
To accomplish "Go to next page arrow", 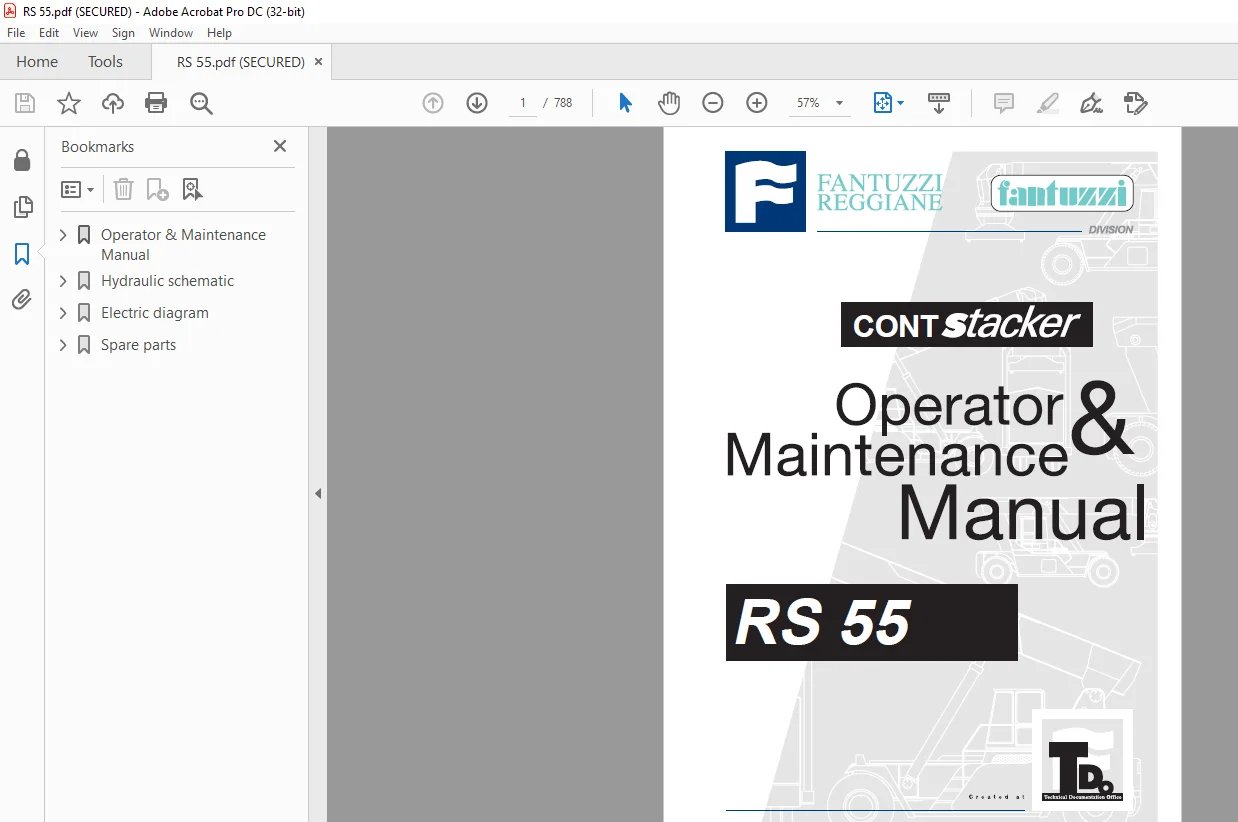I will pyautogui.click(x=477, y=103).
